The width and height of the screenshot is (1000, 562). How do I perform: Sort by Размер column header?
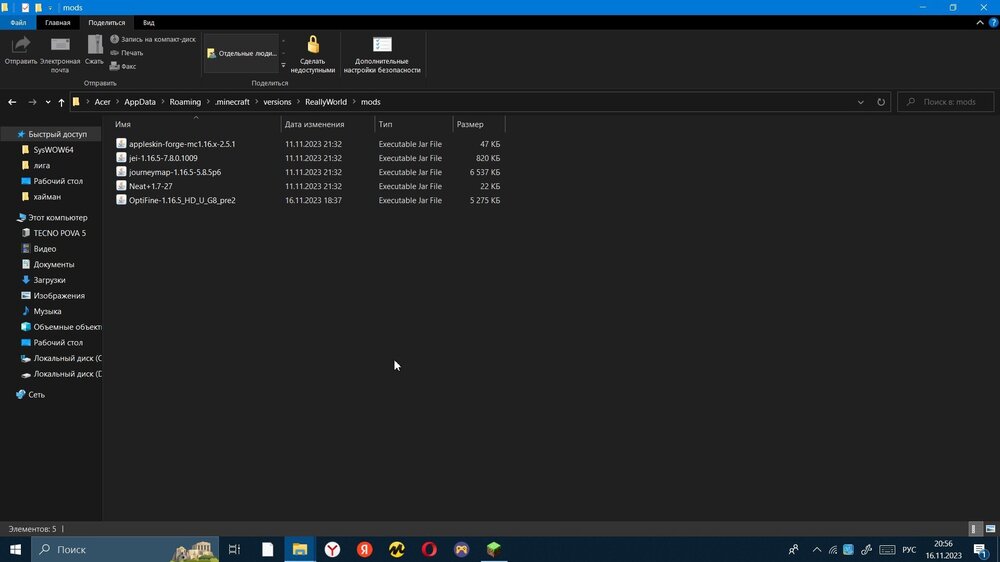(478, 124)
